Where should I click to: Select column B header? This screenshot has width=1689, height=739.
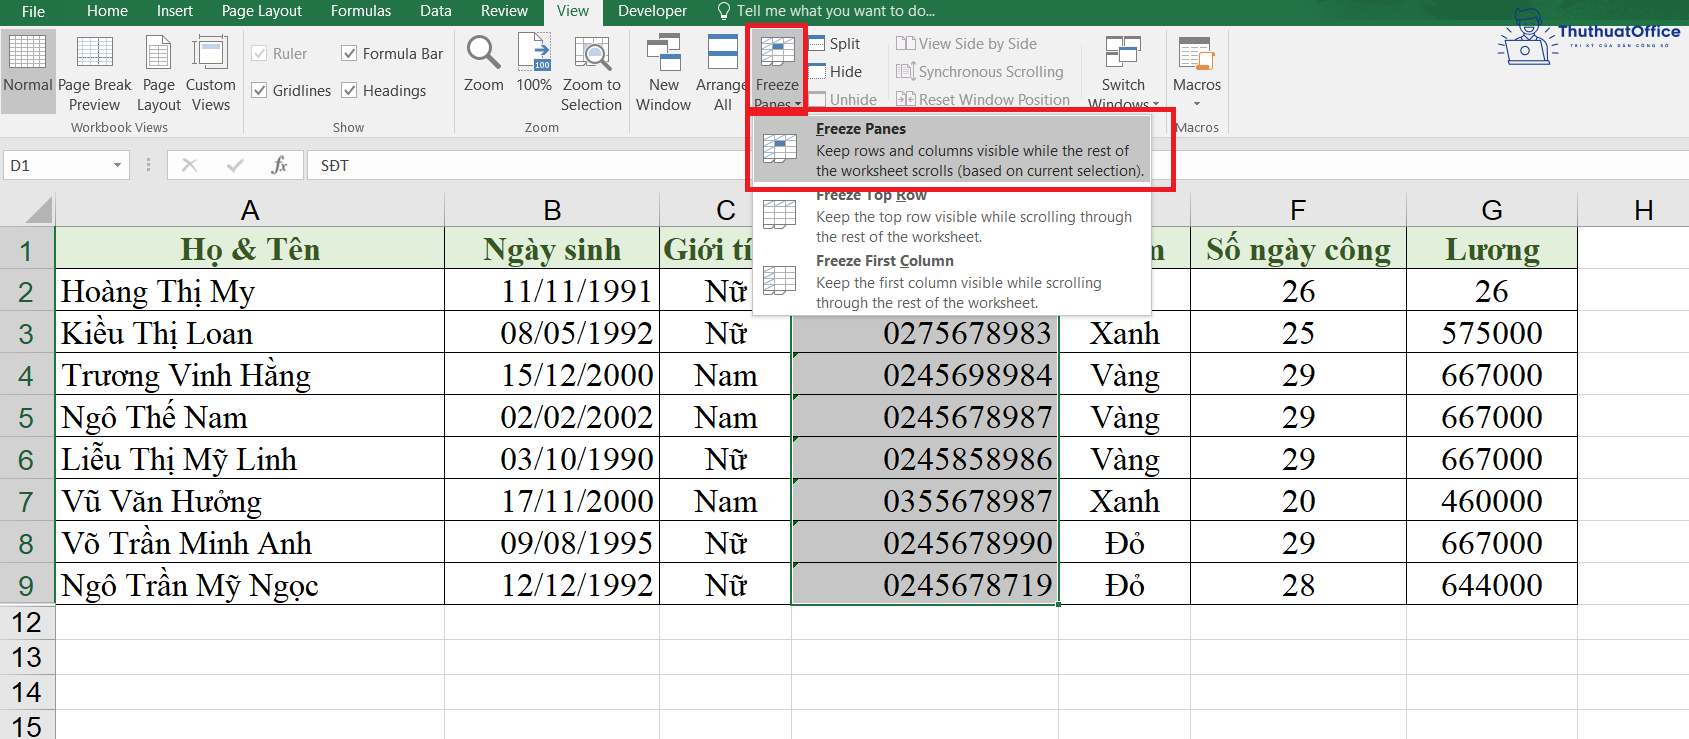552,210
